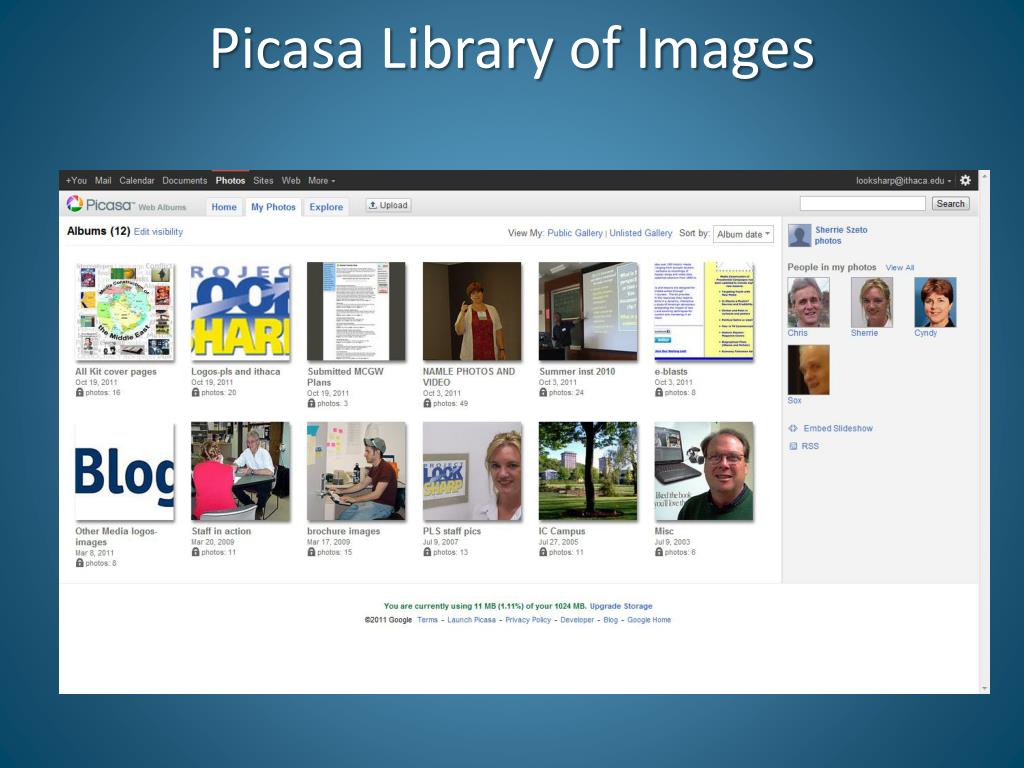Switch to the Home tab

pos(224,207)
